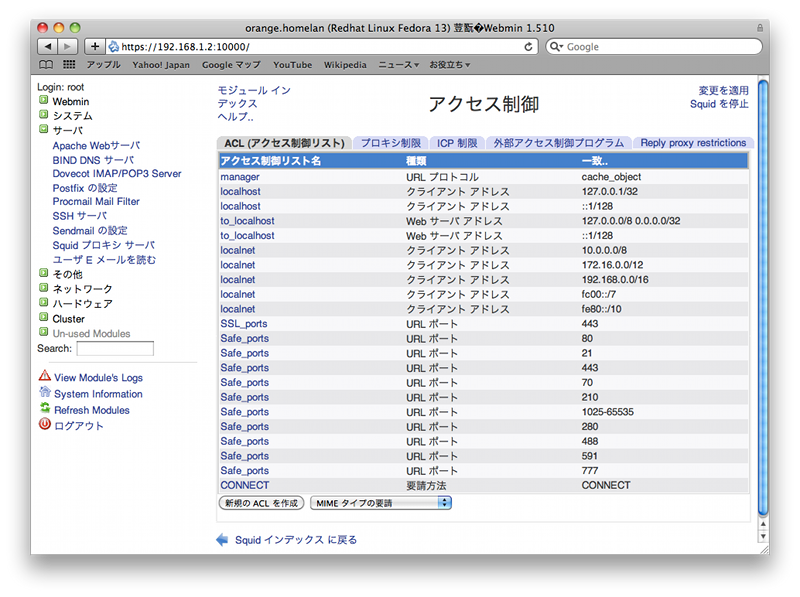Open the bookmarks book icon in the bookmarks bar
This screenshot has height=597, width=800.
46,65
